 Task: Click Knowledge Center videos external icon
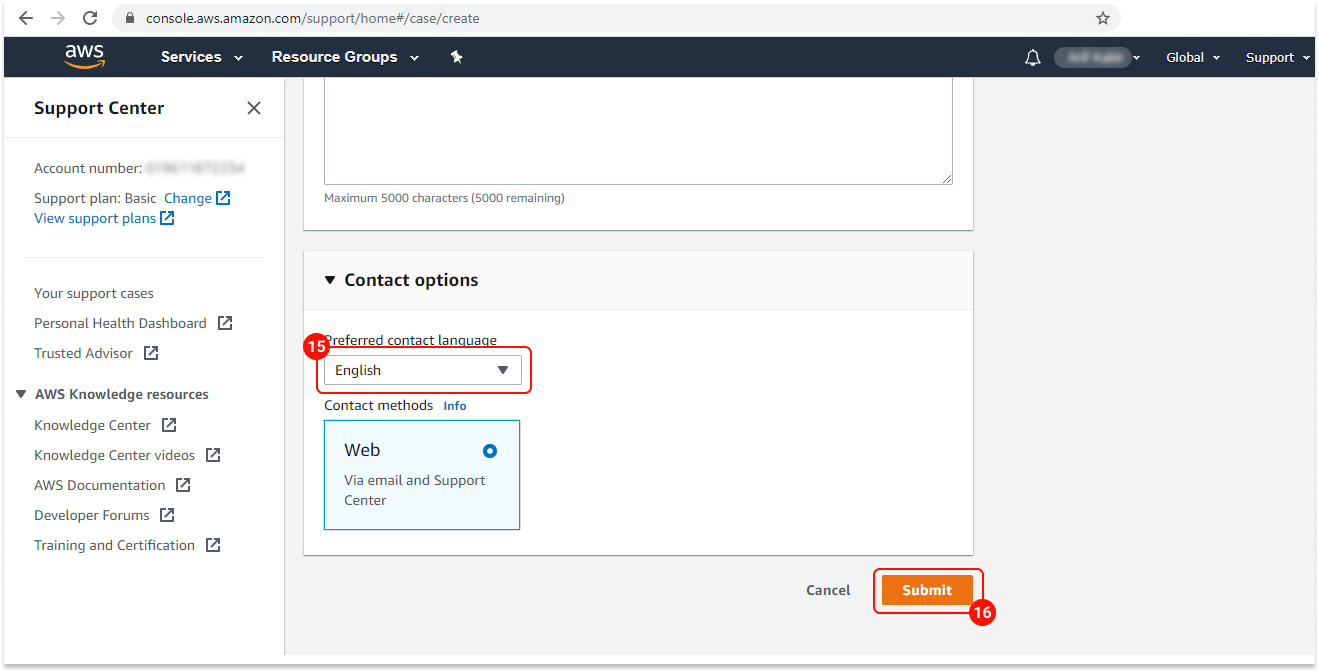(x=211, y=454)
